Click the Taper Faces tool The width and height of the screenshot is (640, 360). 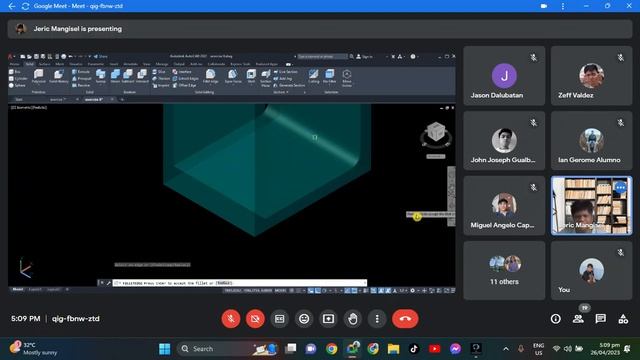click(233, 76)
